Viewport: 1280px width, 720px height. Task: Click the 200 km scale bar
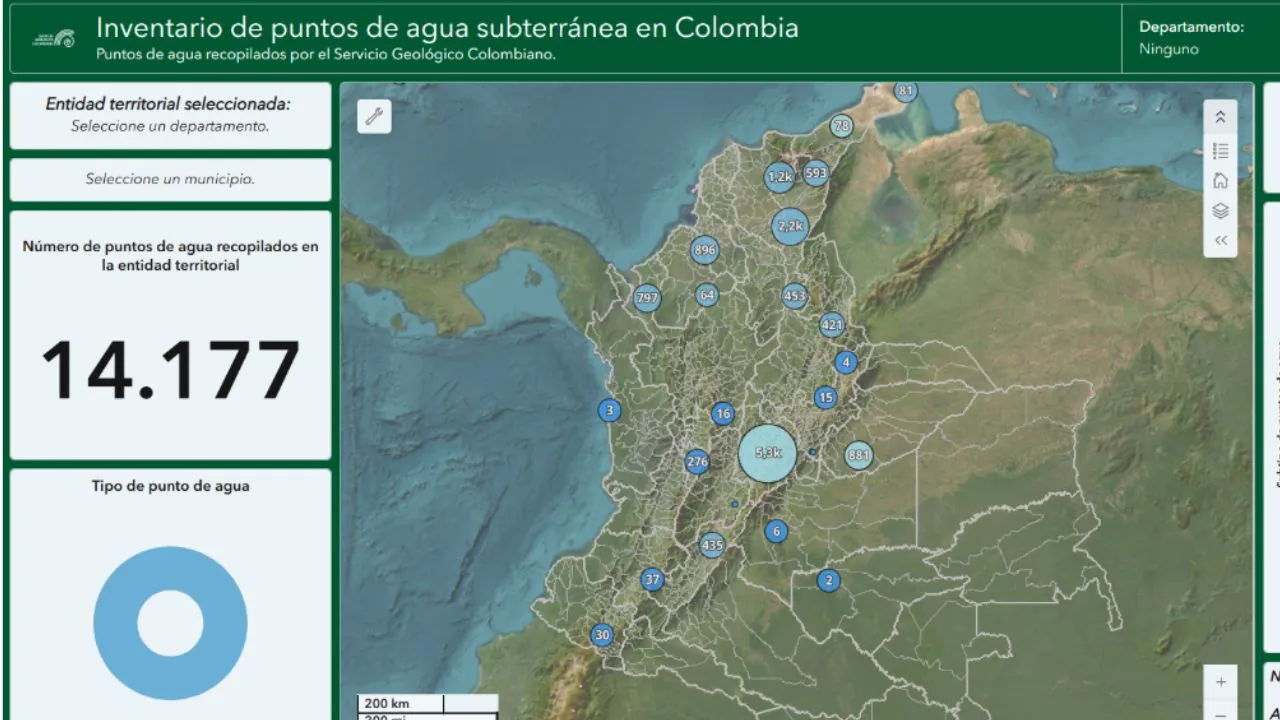(x=428, y=703)
